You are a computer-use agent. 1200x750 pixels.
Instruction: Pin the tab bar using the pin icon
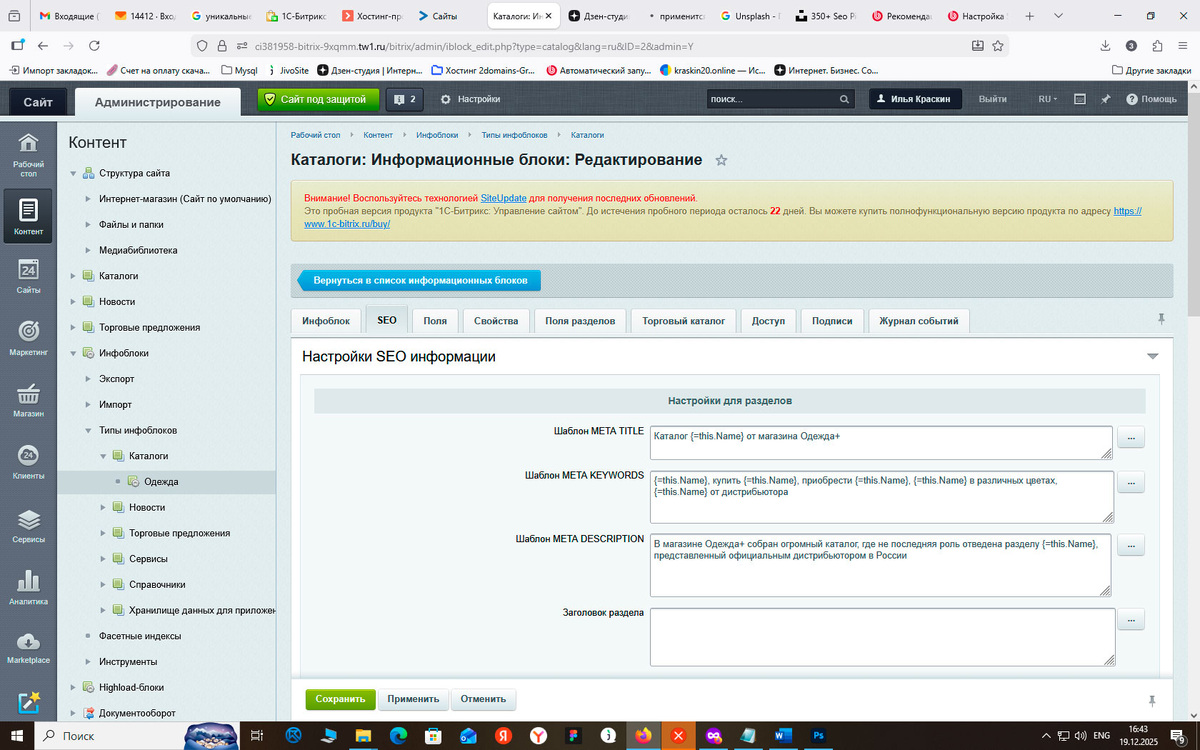[1160, 317]
